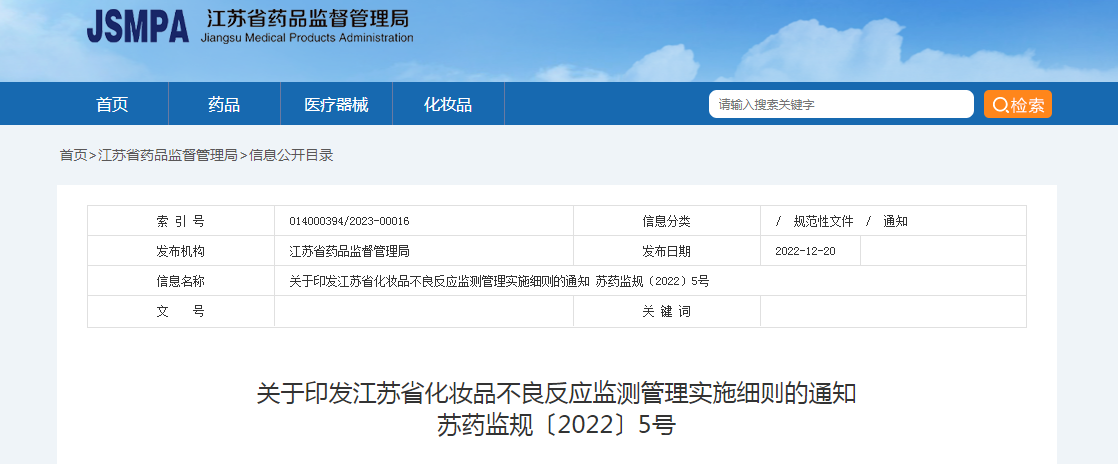Go to 首页 in the breadcrumb

[73, 155]
